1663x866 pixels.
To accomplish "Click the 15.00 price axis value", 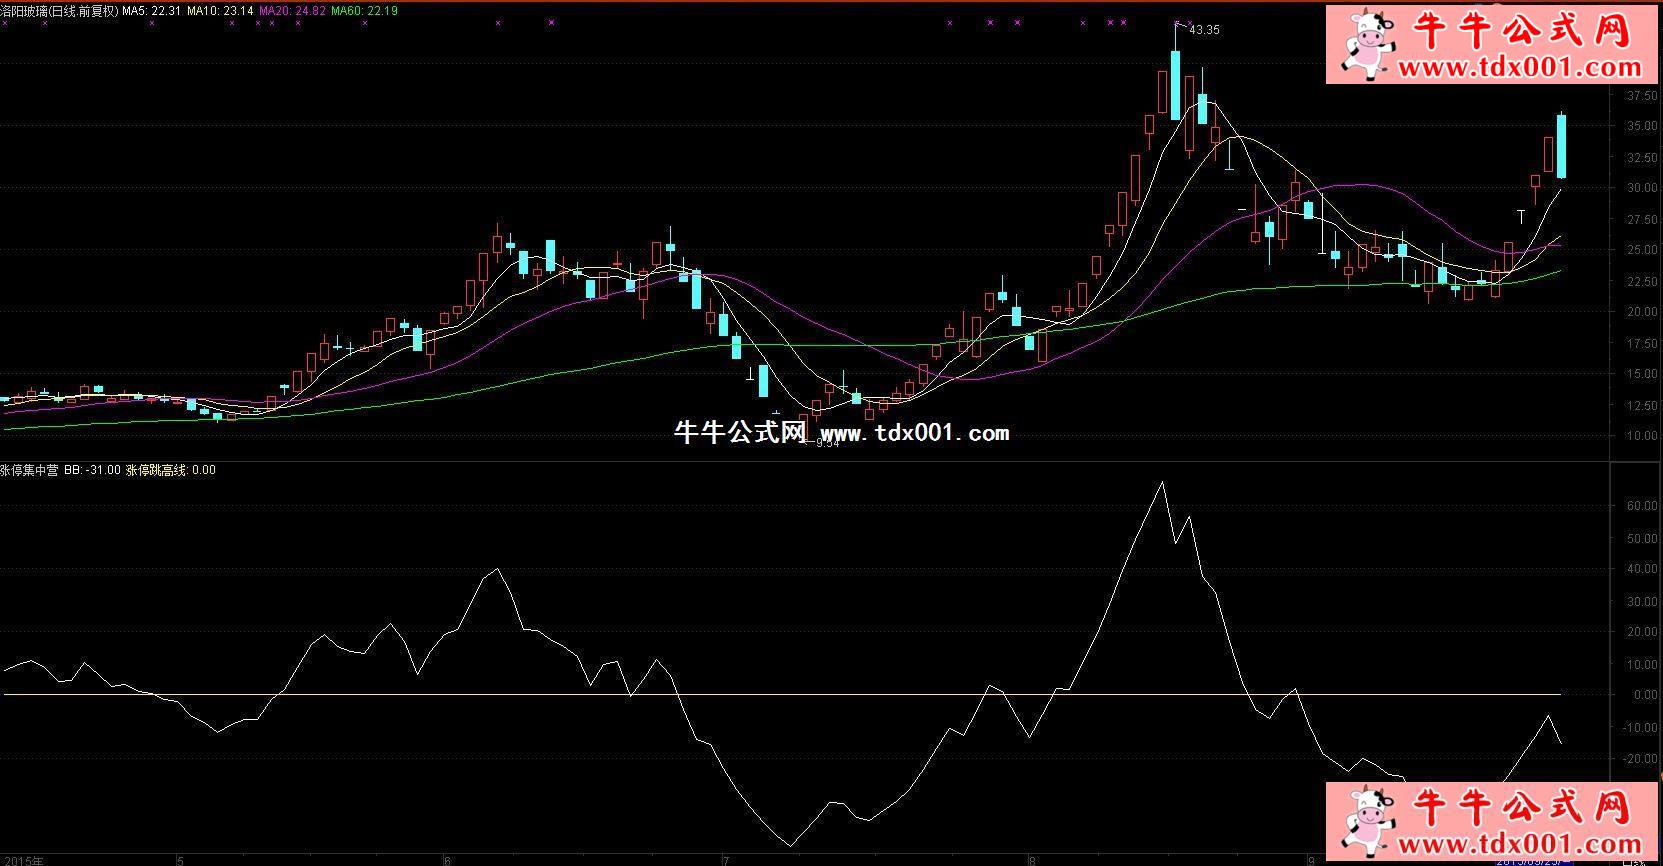I will pos(1642,374).
